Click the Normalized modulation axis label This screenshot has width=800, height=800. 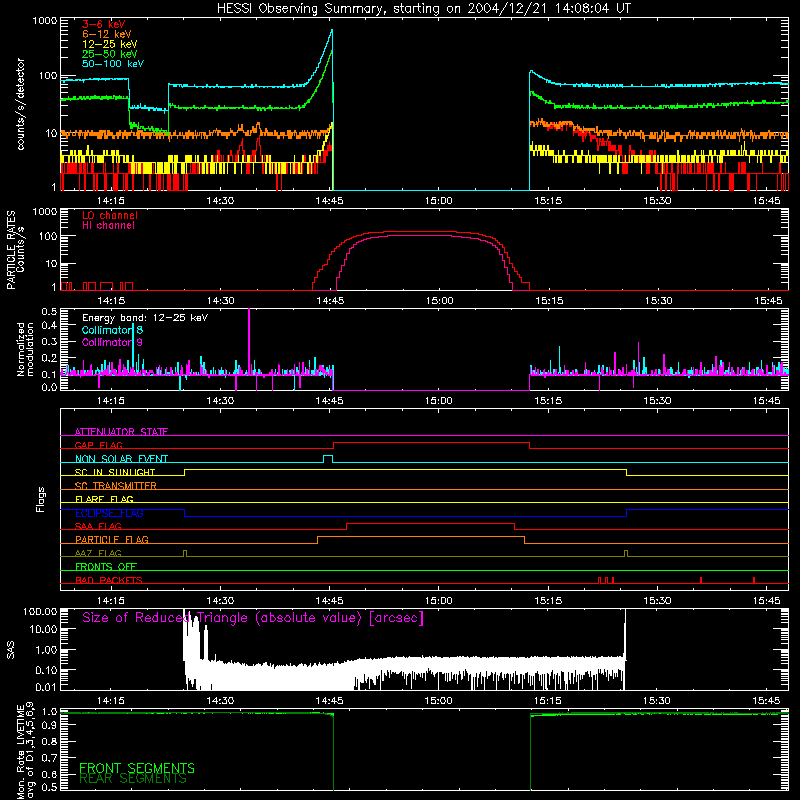pos(26,349)
